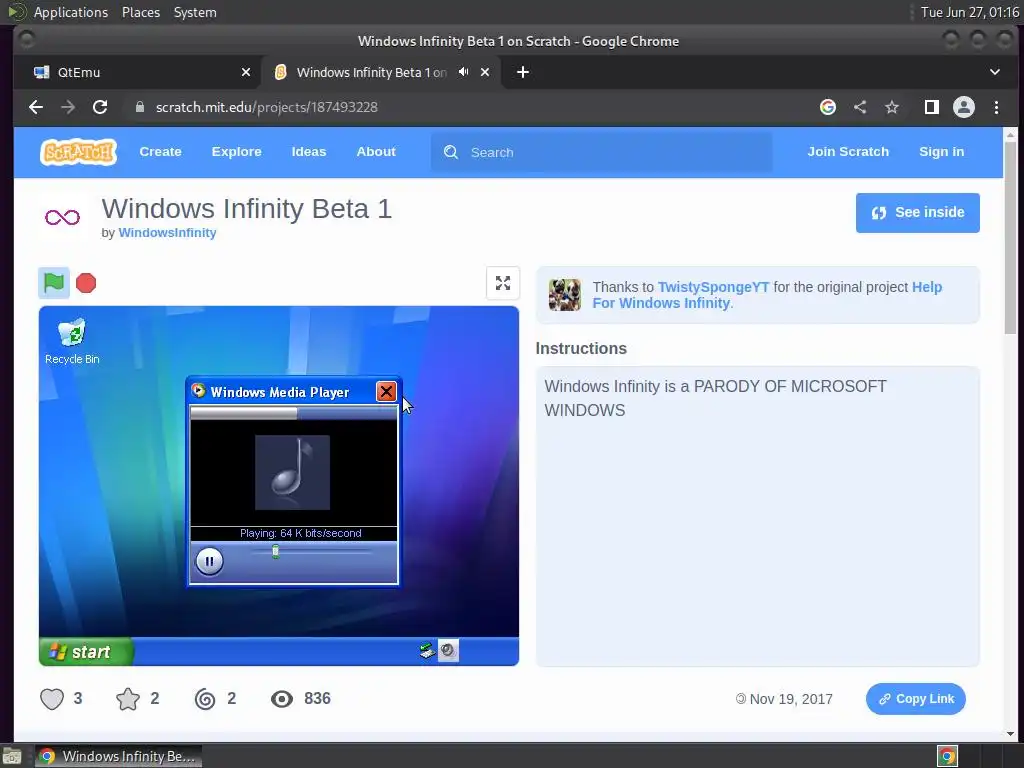Open the green start button menu
This screenshot has width=1024, height=768.
click(86, 652)
